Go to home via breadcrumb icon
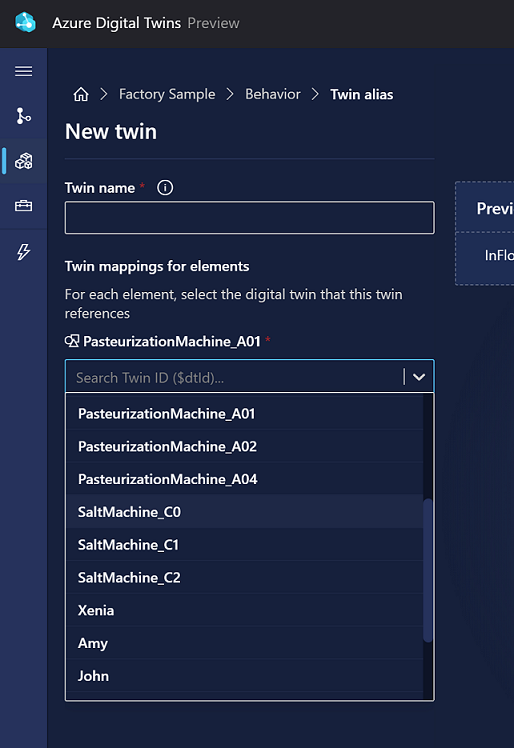Screen dimensions: 514x748 pos(81,94)
